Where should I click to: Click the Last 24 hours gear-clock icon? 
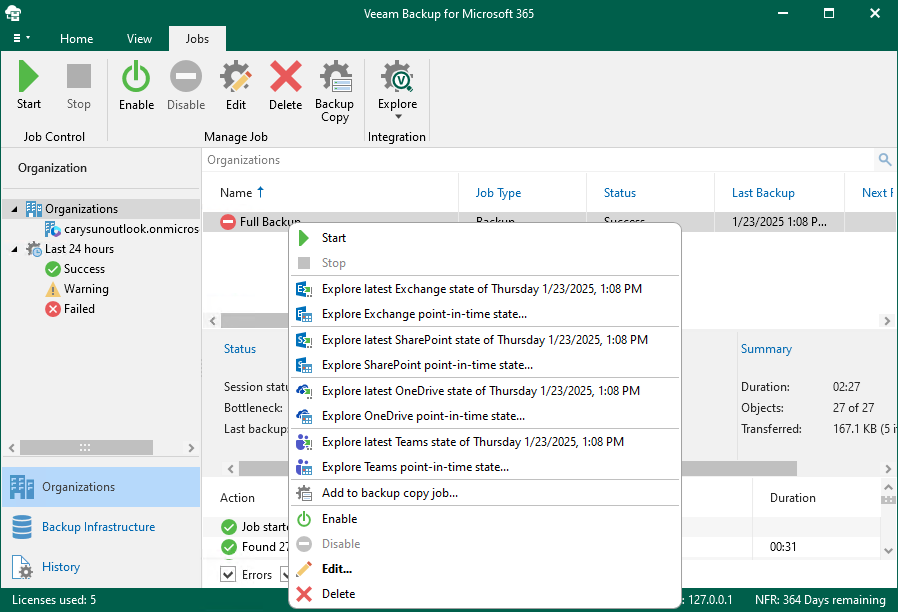pos(34,249)
